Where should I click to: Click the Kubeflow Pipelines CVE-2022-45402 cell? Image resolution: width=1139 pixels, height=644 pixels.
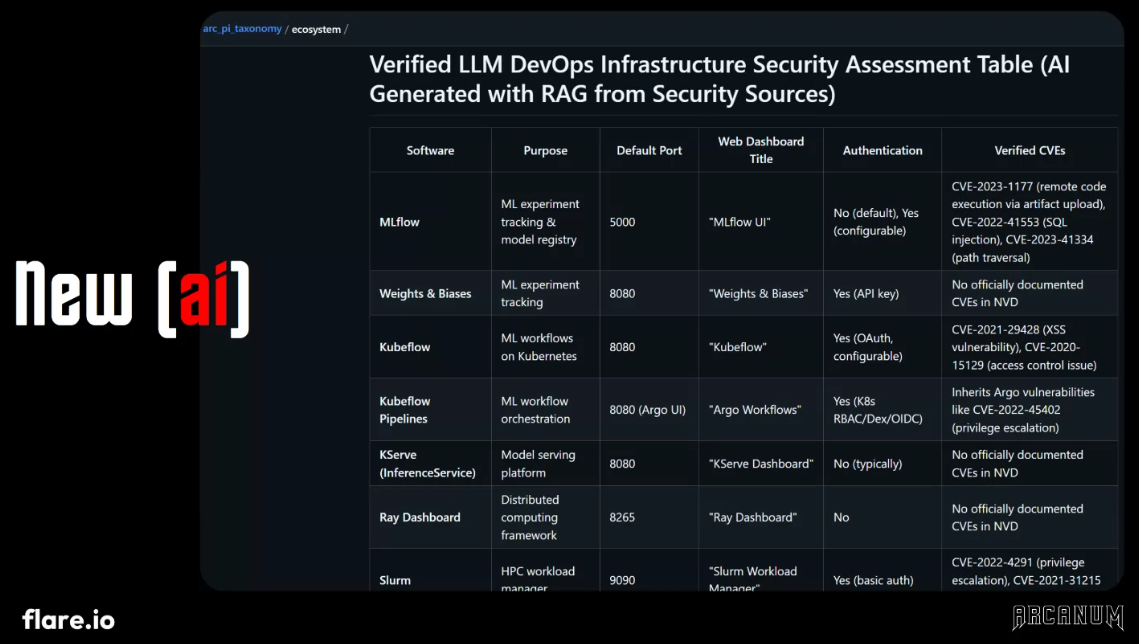click(1029, 409)
